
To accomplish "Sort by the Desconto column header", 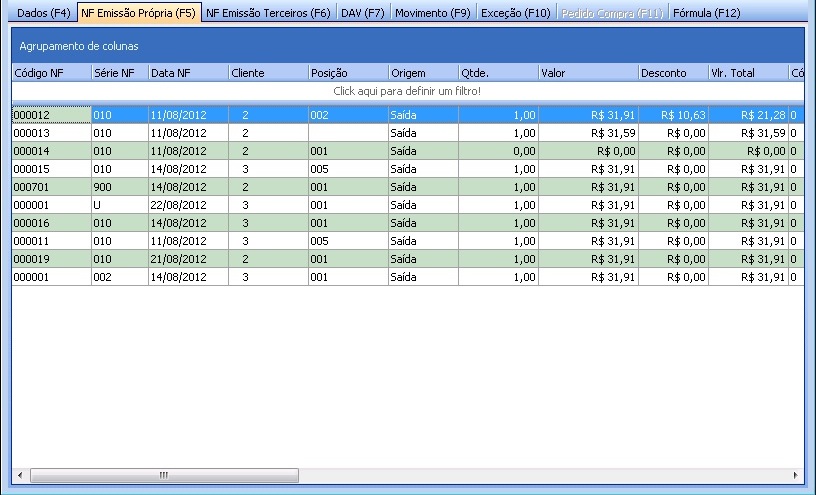I will 672,73.
